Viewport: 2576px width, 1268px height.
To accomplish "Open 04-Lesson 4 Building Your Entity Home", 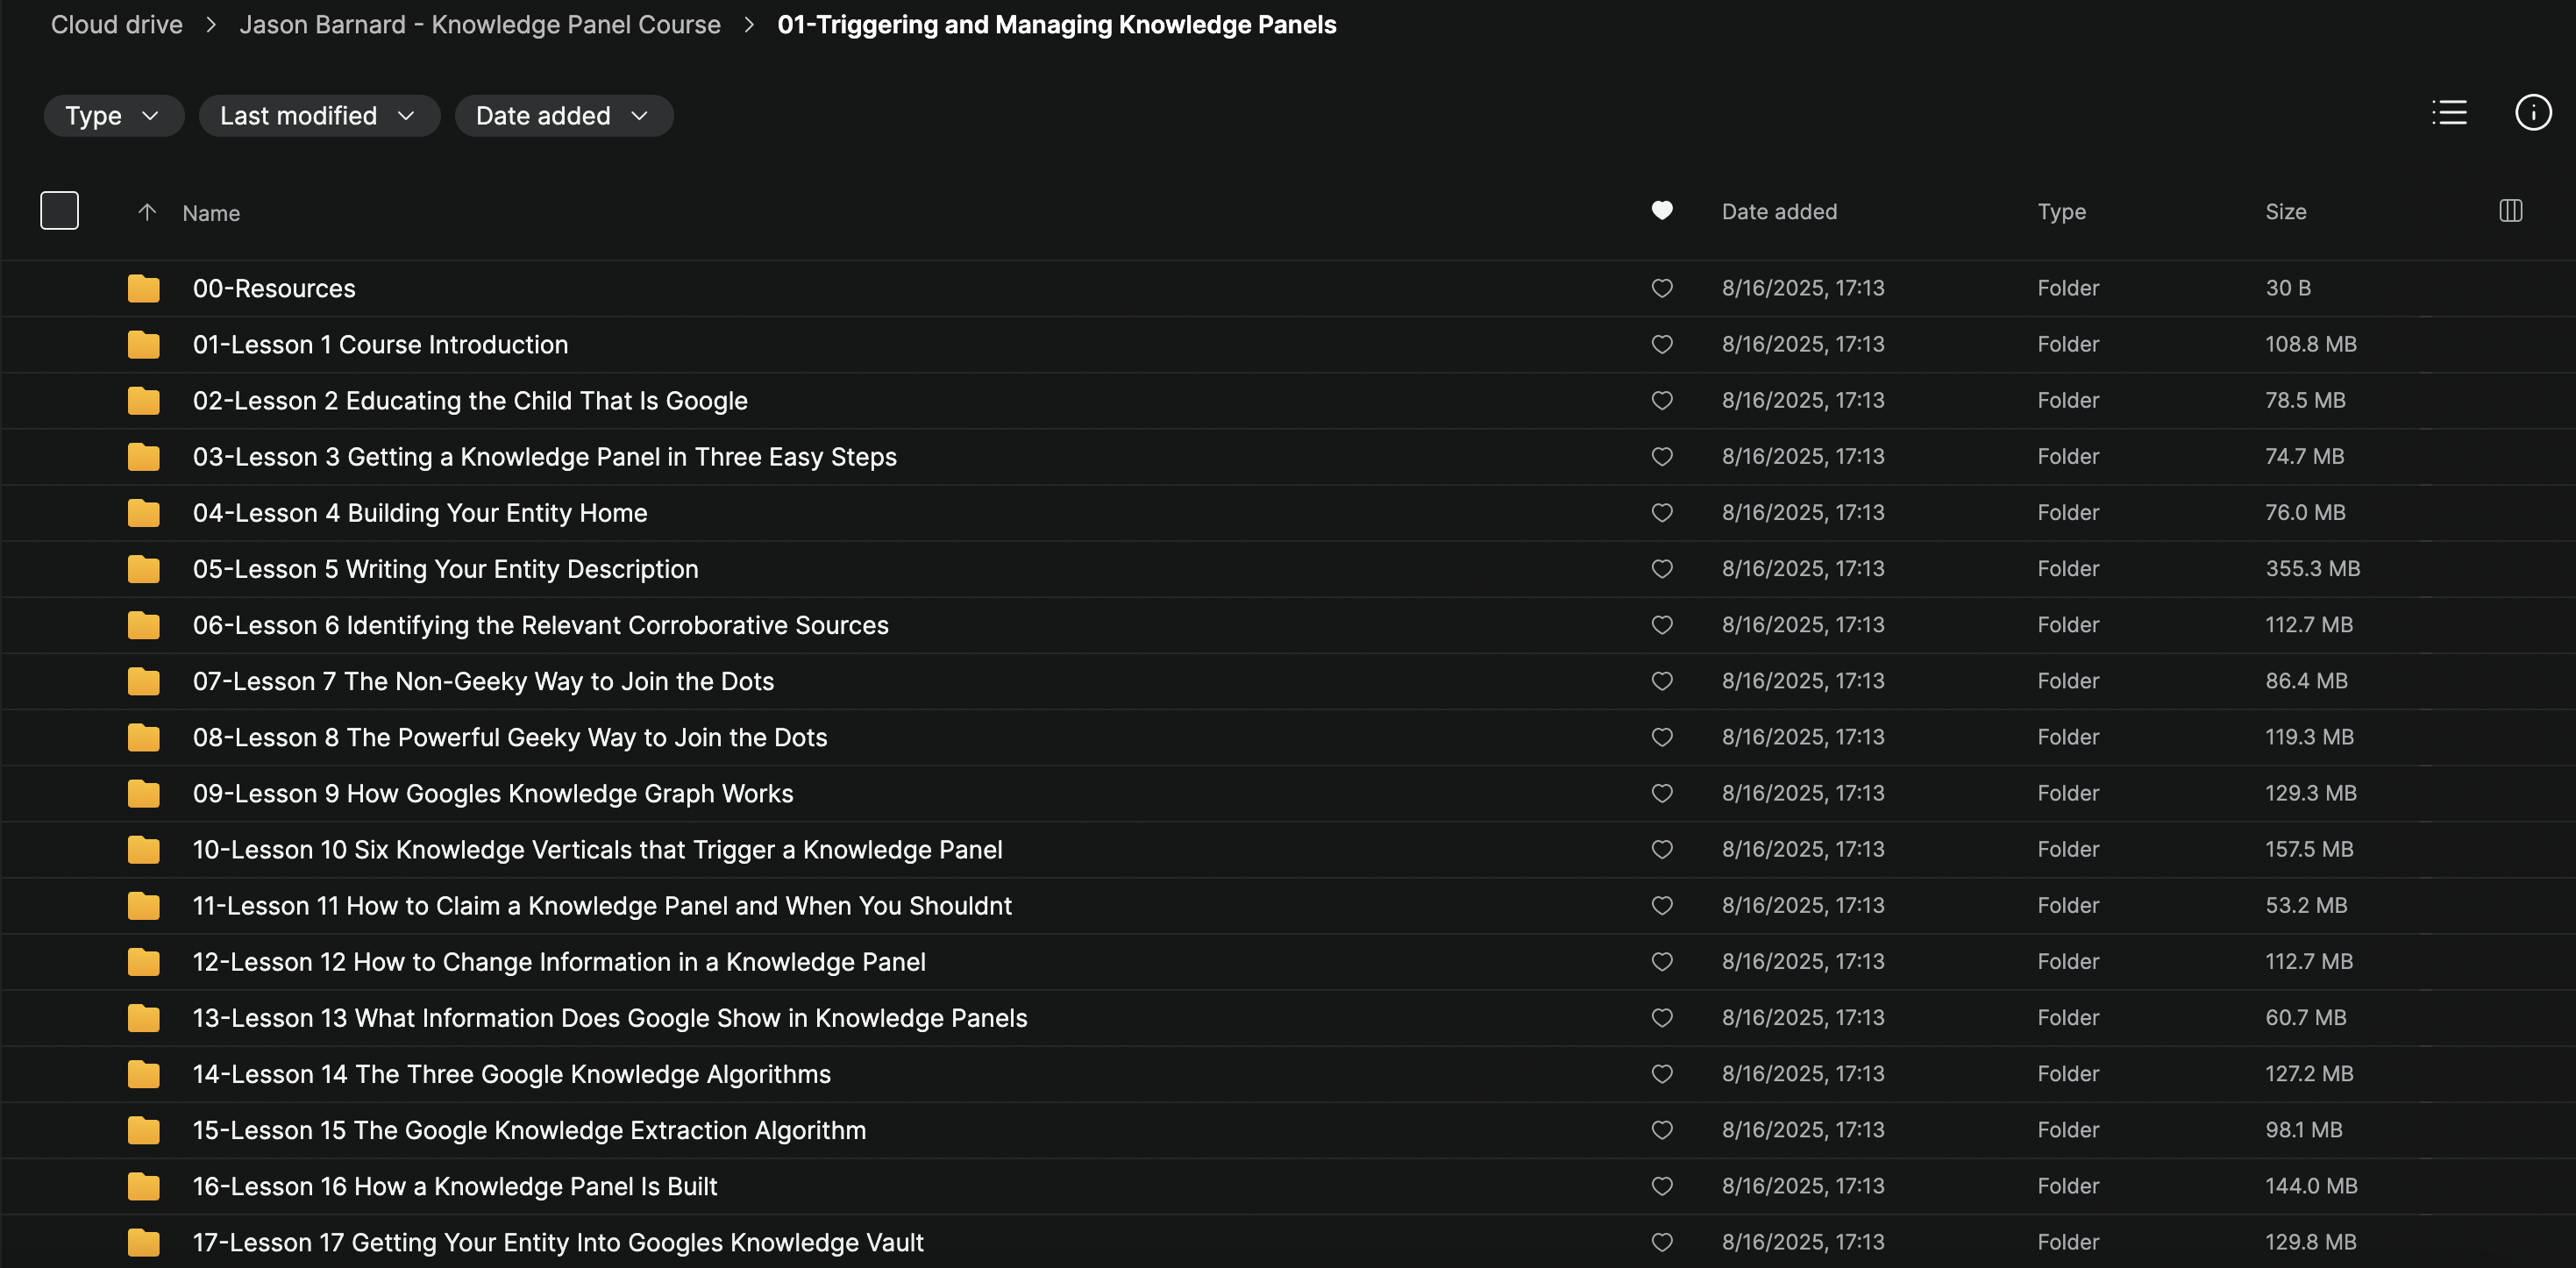I will 420,513.
